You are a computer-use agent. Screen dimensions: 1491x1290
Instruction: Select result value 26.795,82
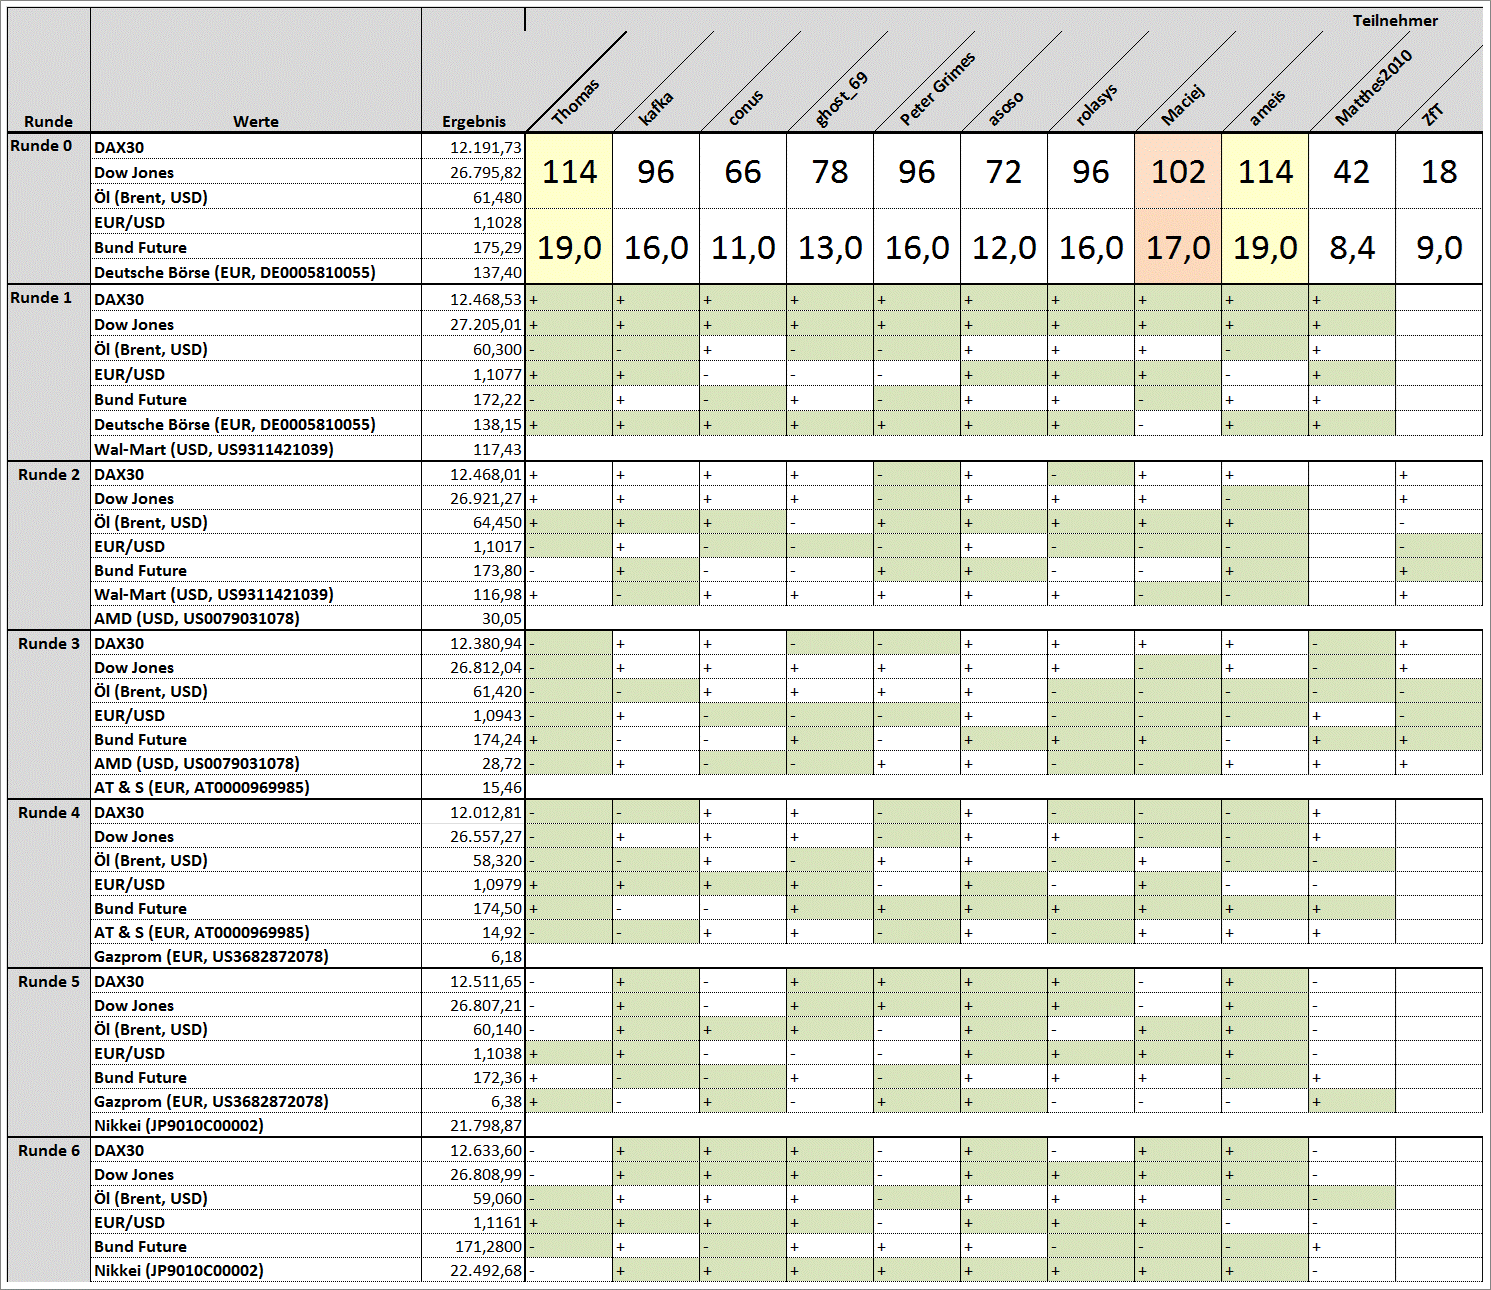[486, 172]
